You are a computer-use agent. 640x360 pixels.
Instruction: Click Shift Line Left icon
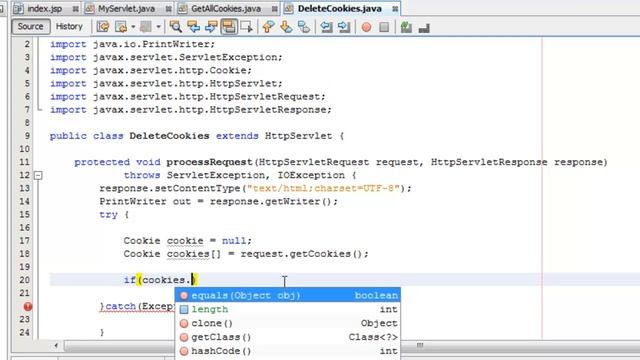click(x=326, y=27)
